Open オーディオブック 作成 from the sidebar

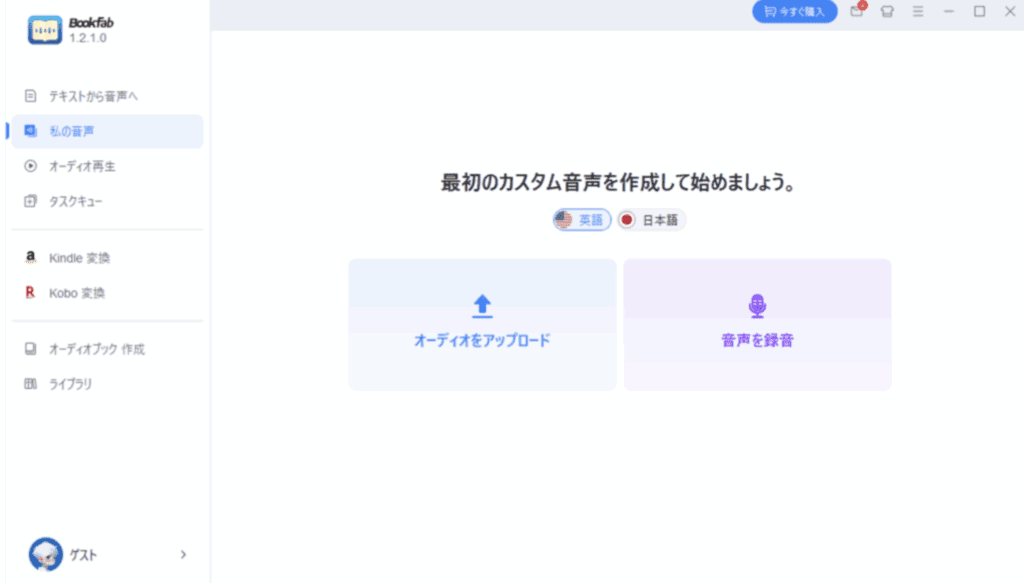pos(96,349)
